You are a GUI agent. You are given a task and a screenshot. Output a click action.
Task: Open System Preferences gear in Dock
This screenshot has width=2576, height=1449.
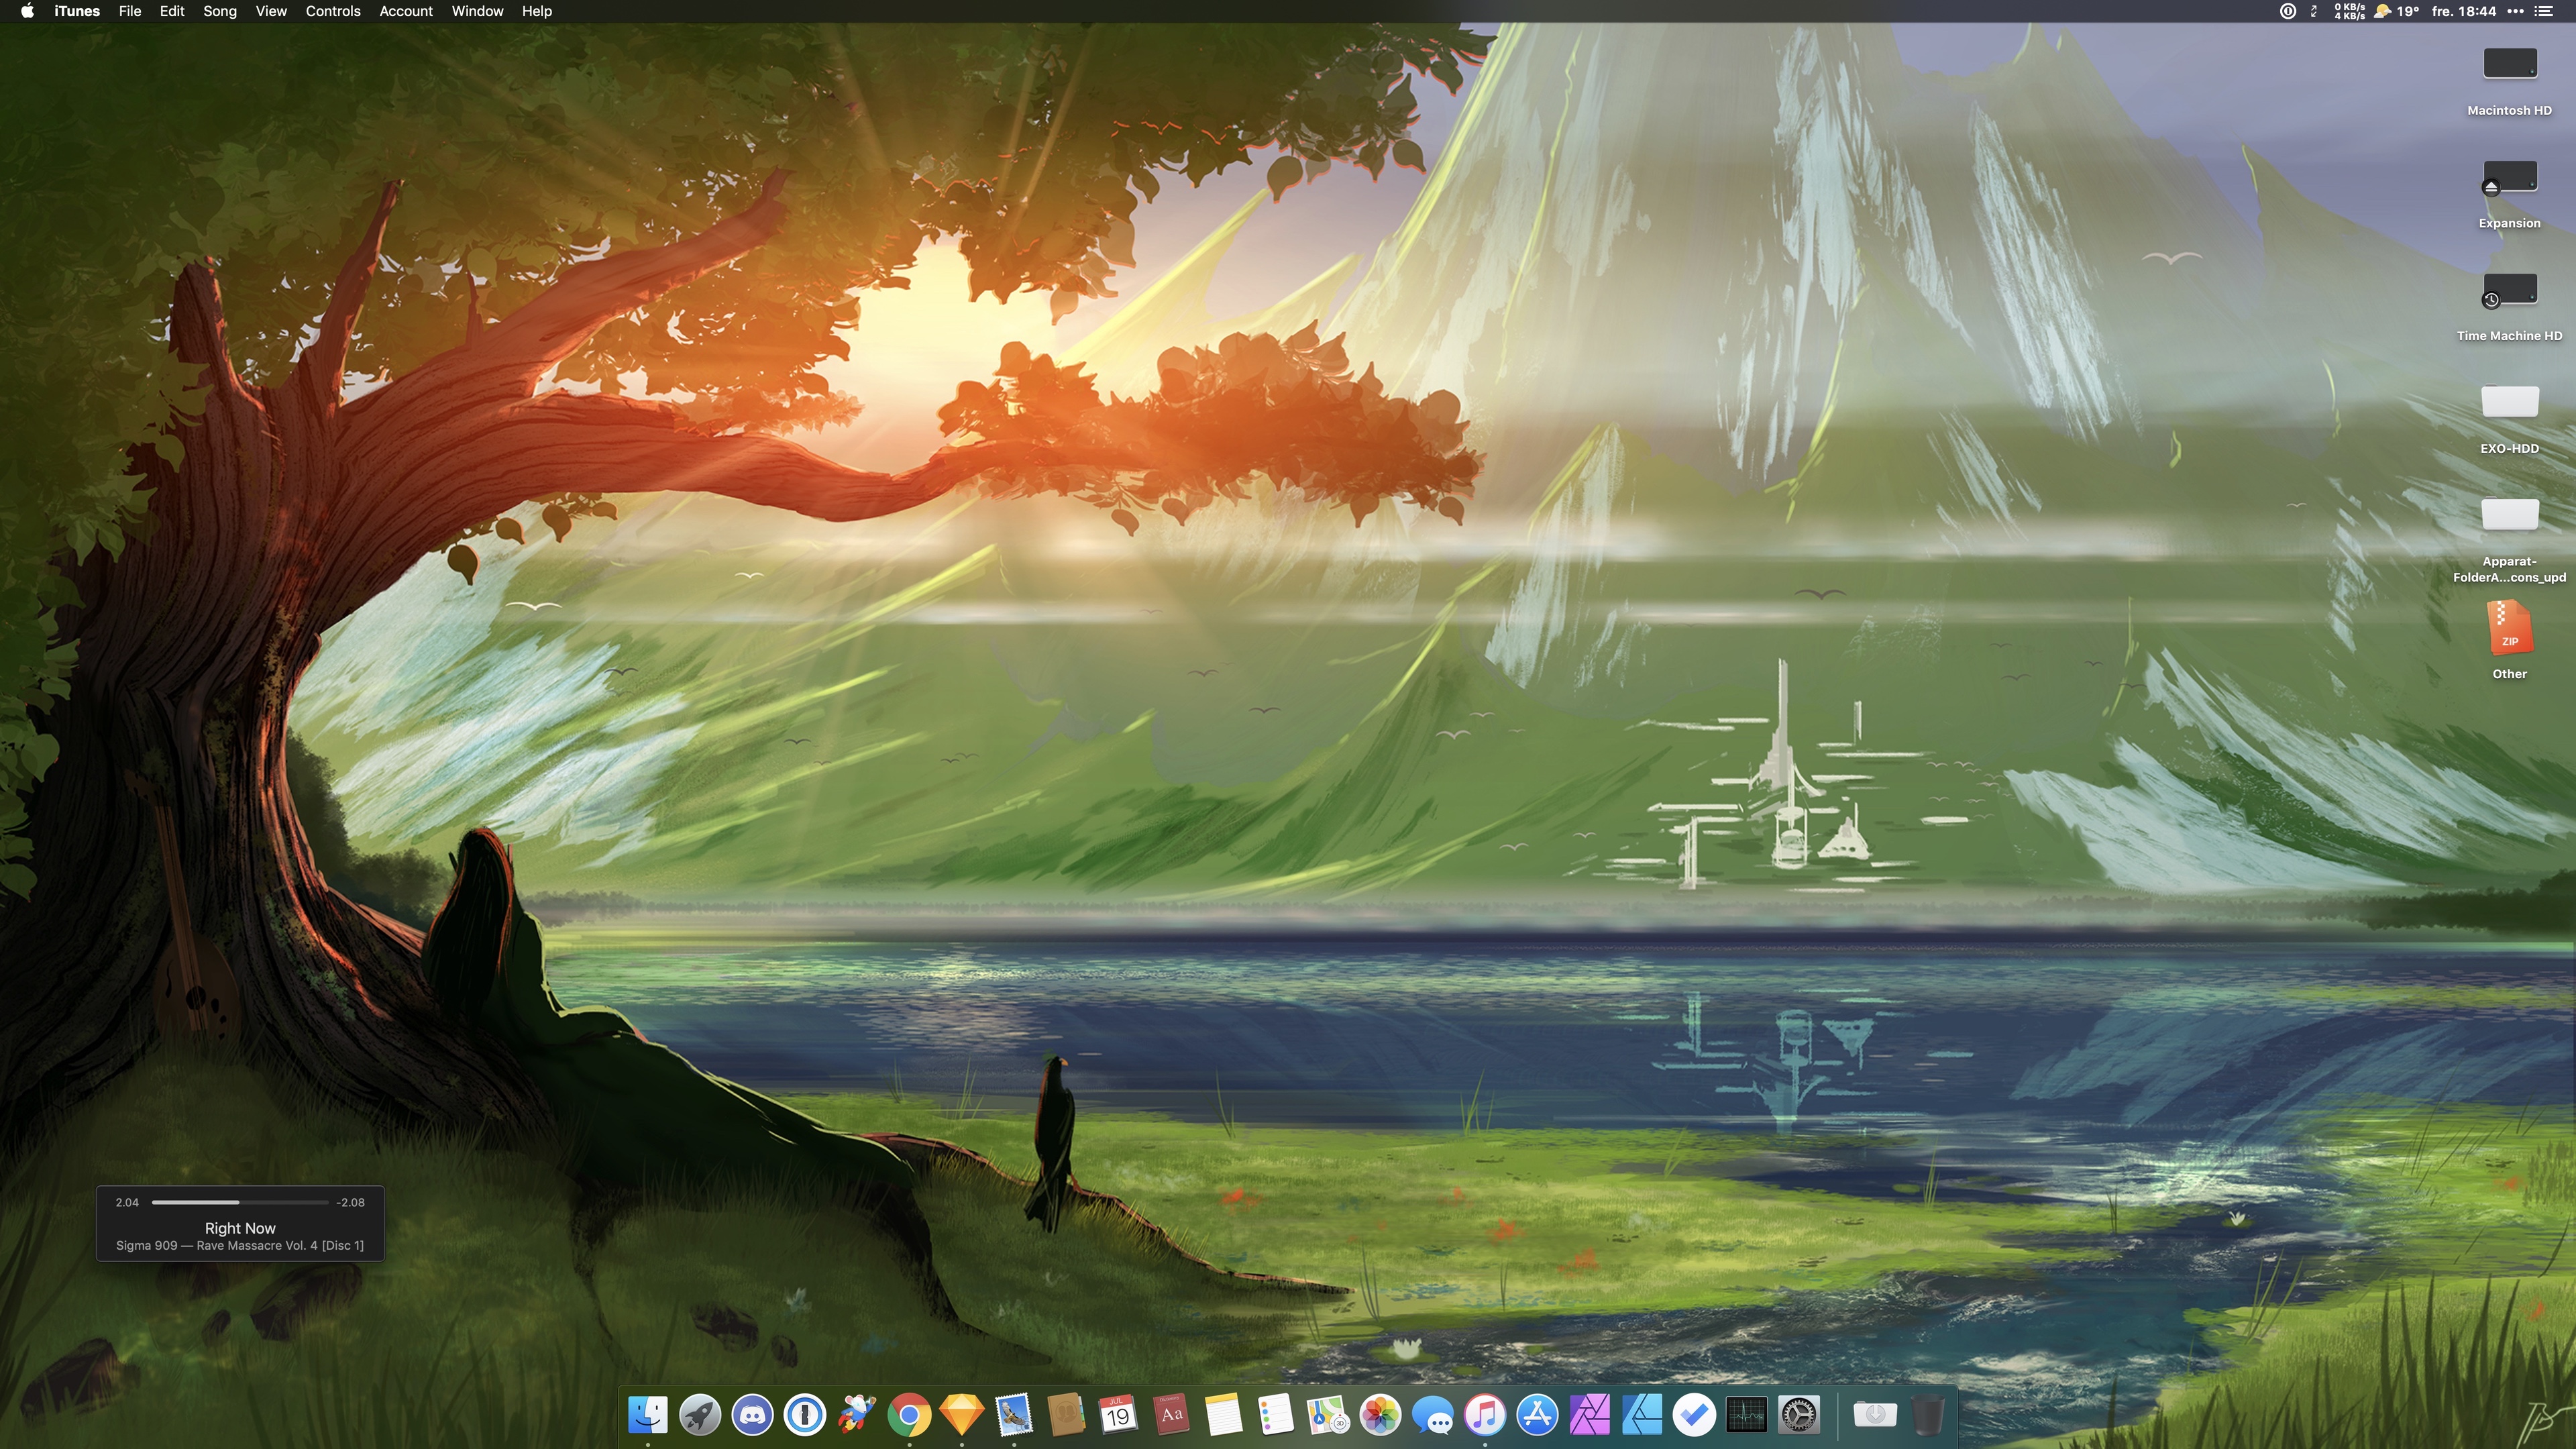point(1799,1415)
